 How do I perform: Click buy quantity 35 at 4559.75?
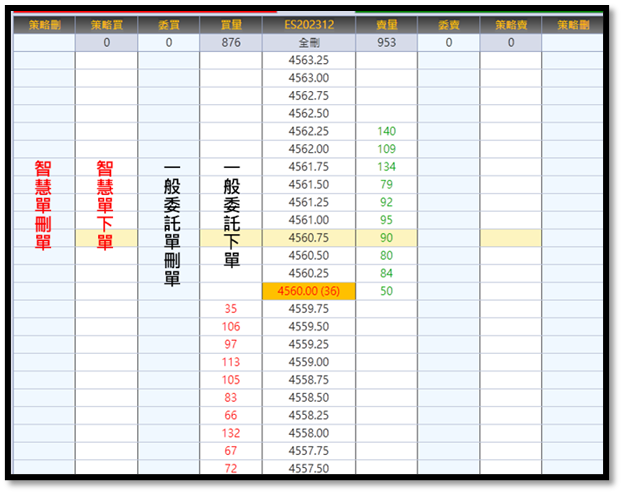pos(231,309)
